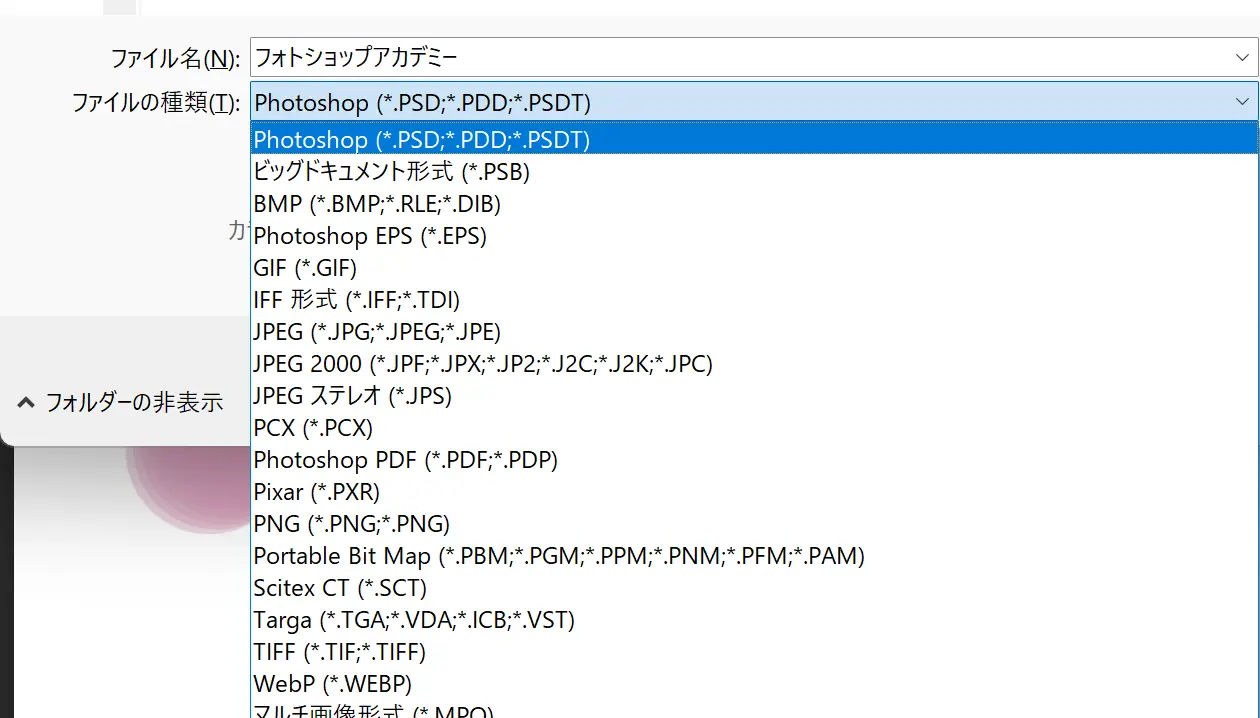Choose TIFF (*.TIF;*.TIFF) file type
This screenshot has width=1260, height=718.
754,651
